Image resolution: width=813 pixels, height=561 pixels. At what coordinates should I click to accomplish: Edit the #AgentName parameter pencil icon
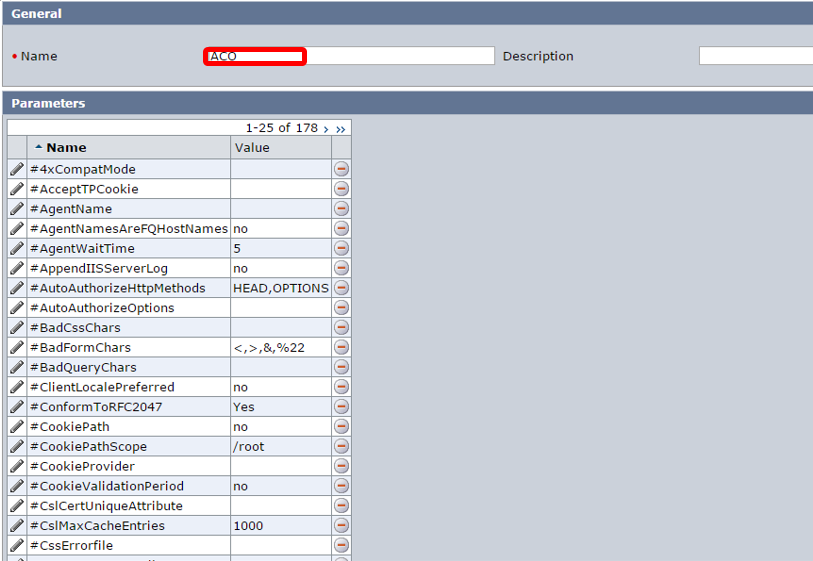(x=17, y=208)
